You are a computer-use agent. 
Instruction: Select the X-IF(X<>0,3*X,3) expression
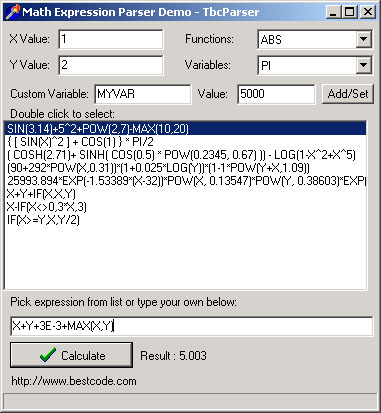coord(186,207)
